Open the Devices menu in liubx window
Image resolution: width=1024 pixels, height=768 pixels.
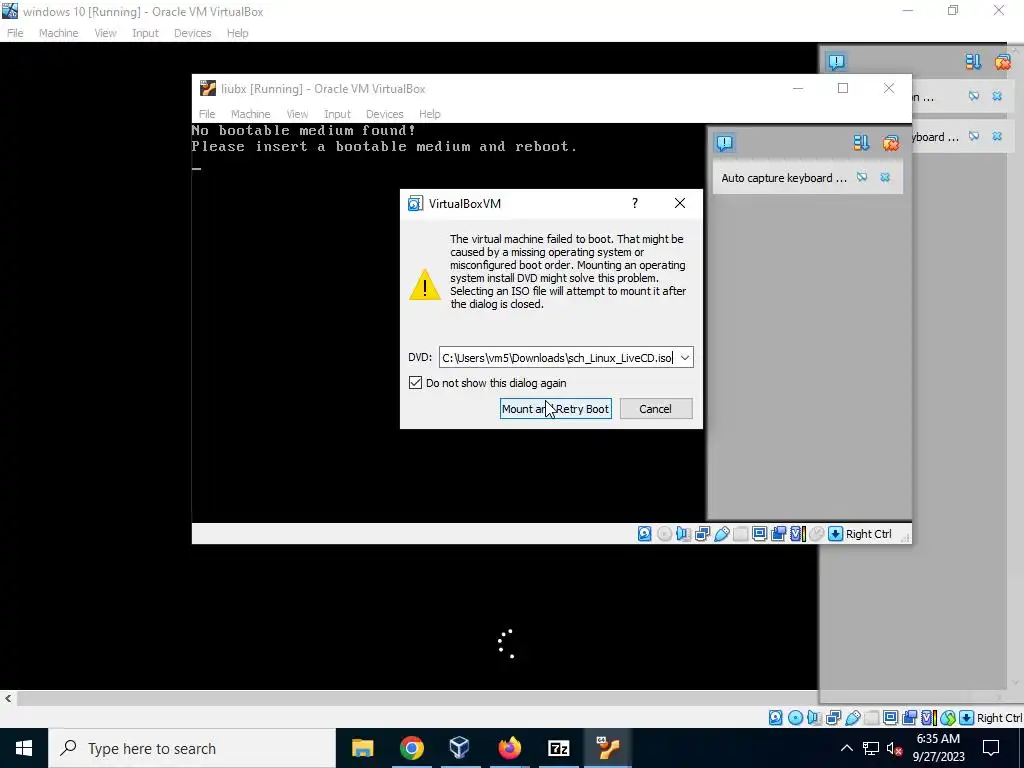point(384,114)
